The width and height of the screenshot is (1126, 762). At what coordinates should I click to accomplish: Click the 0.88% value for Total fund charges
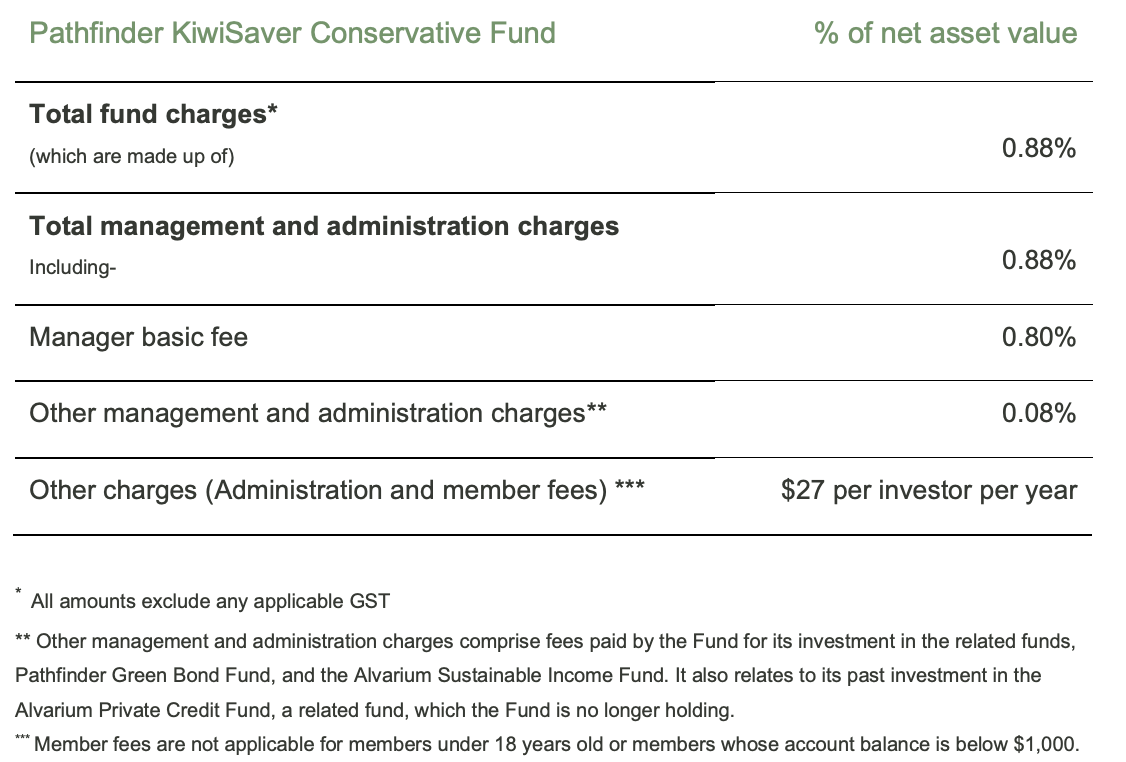(x=1039, y=149)
